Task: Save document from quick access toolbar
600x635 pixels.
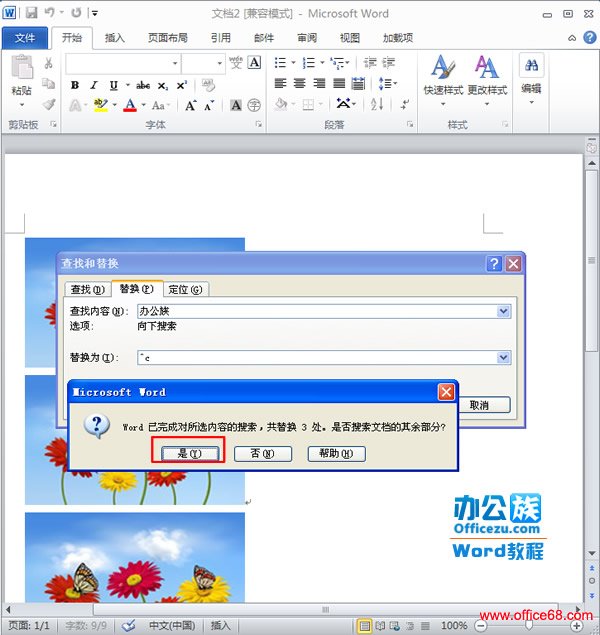Action: (x=31, y=13)
